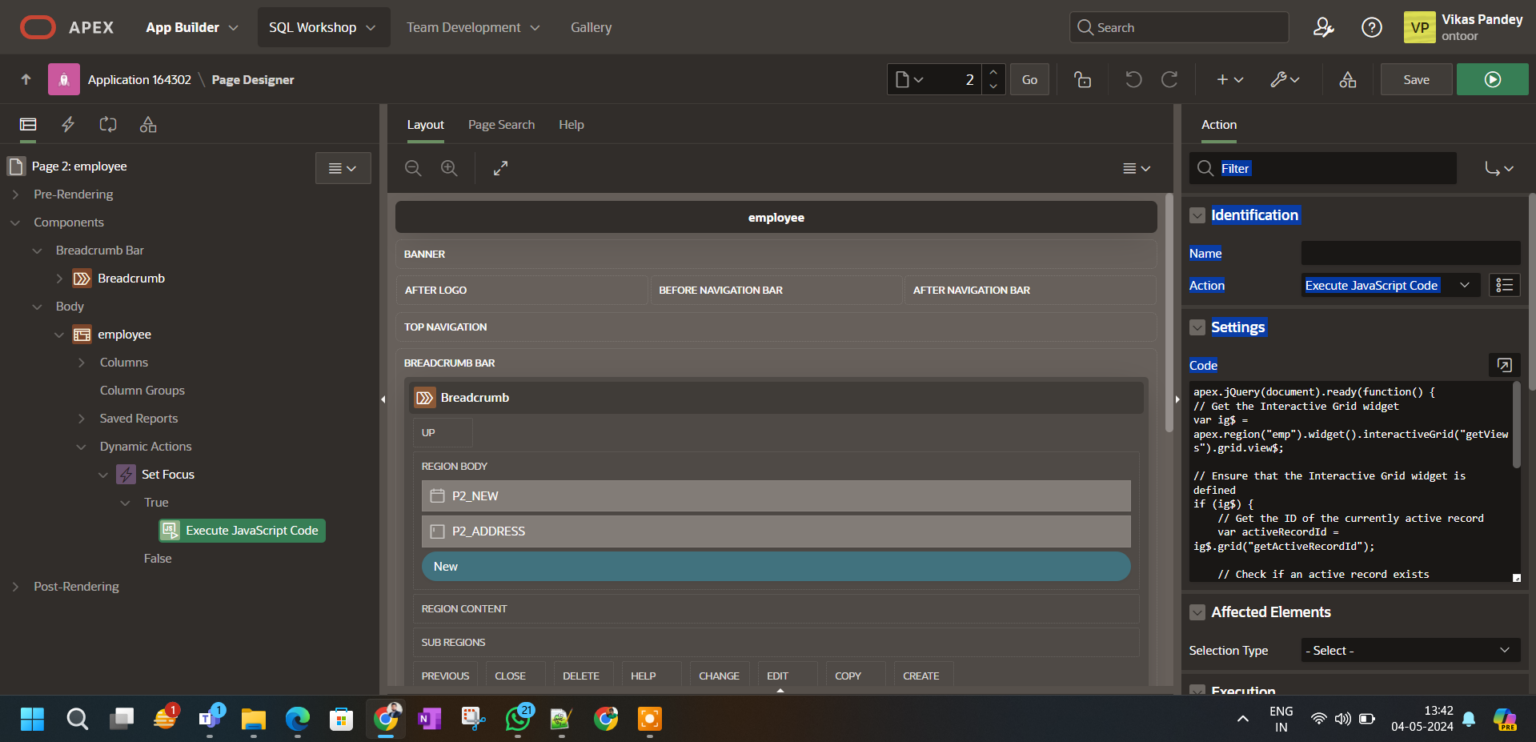
Task: Click the Save button
Action: (1416, 80)
